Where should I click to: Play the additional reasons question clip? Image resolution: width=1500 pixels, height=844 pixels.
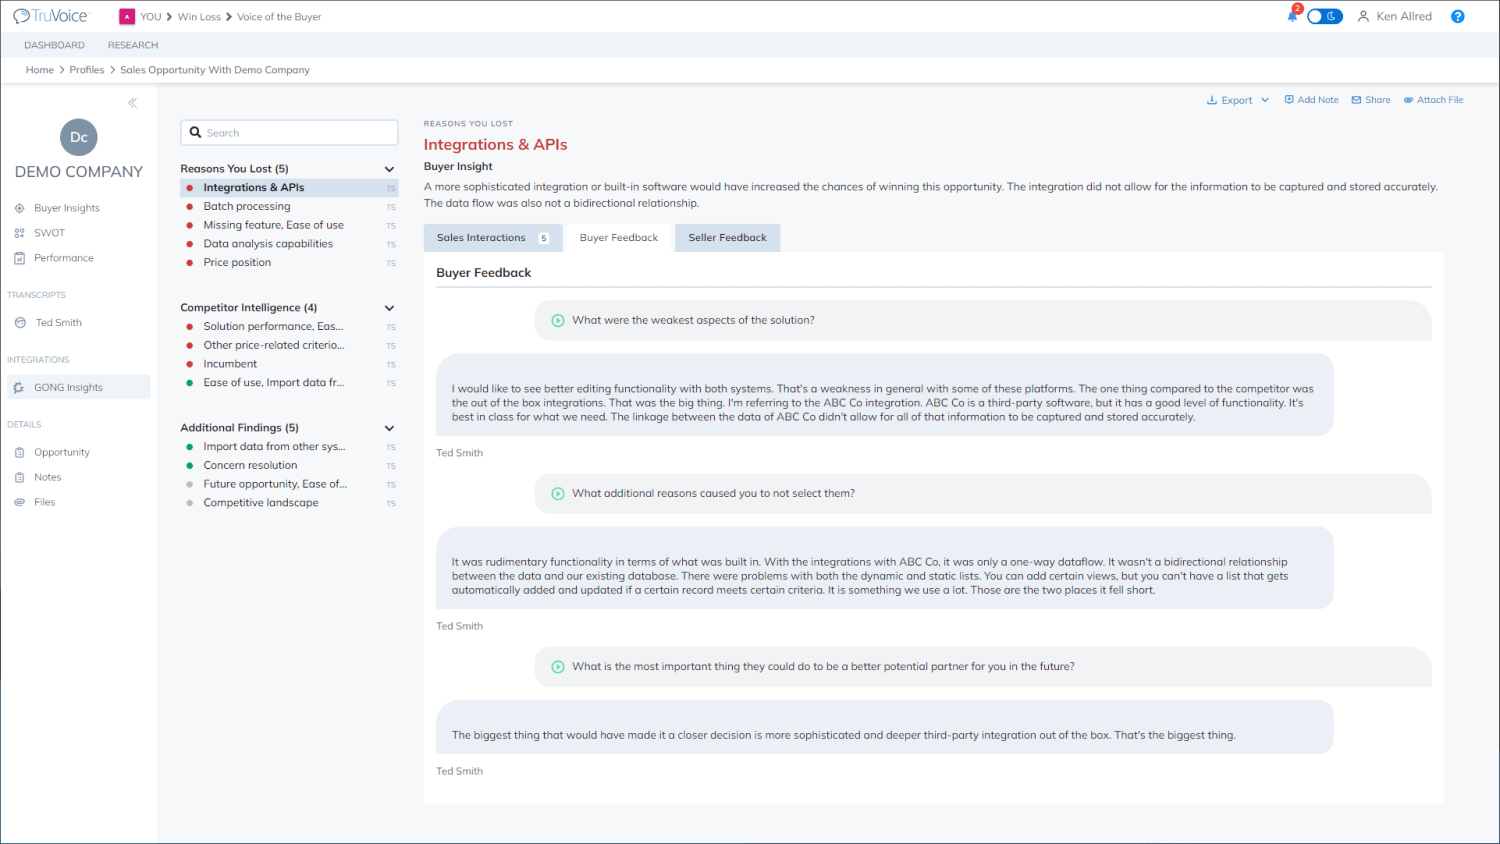(x=558, y=493)
